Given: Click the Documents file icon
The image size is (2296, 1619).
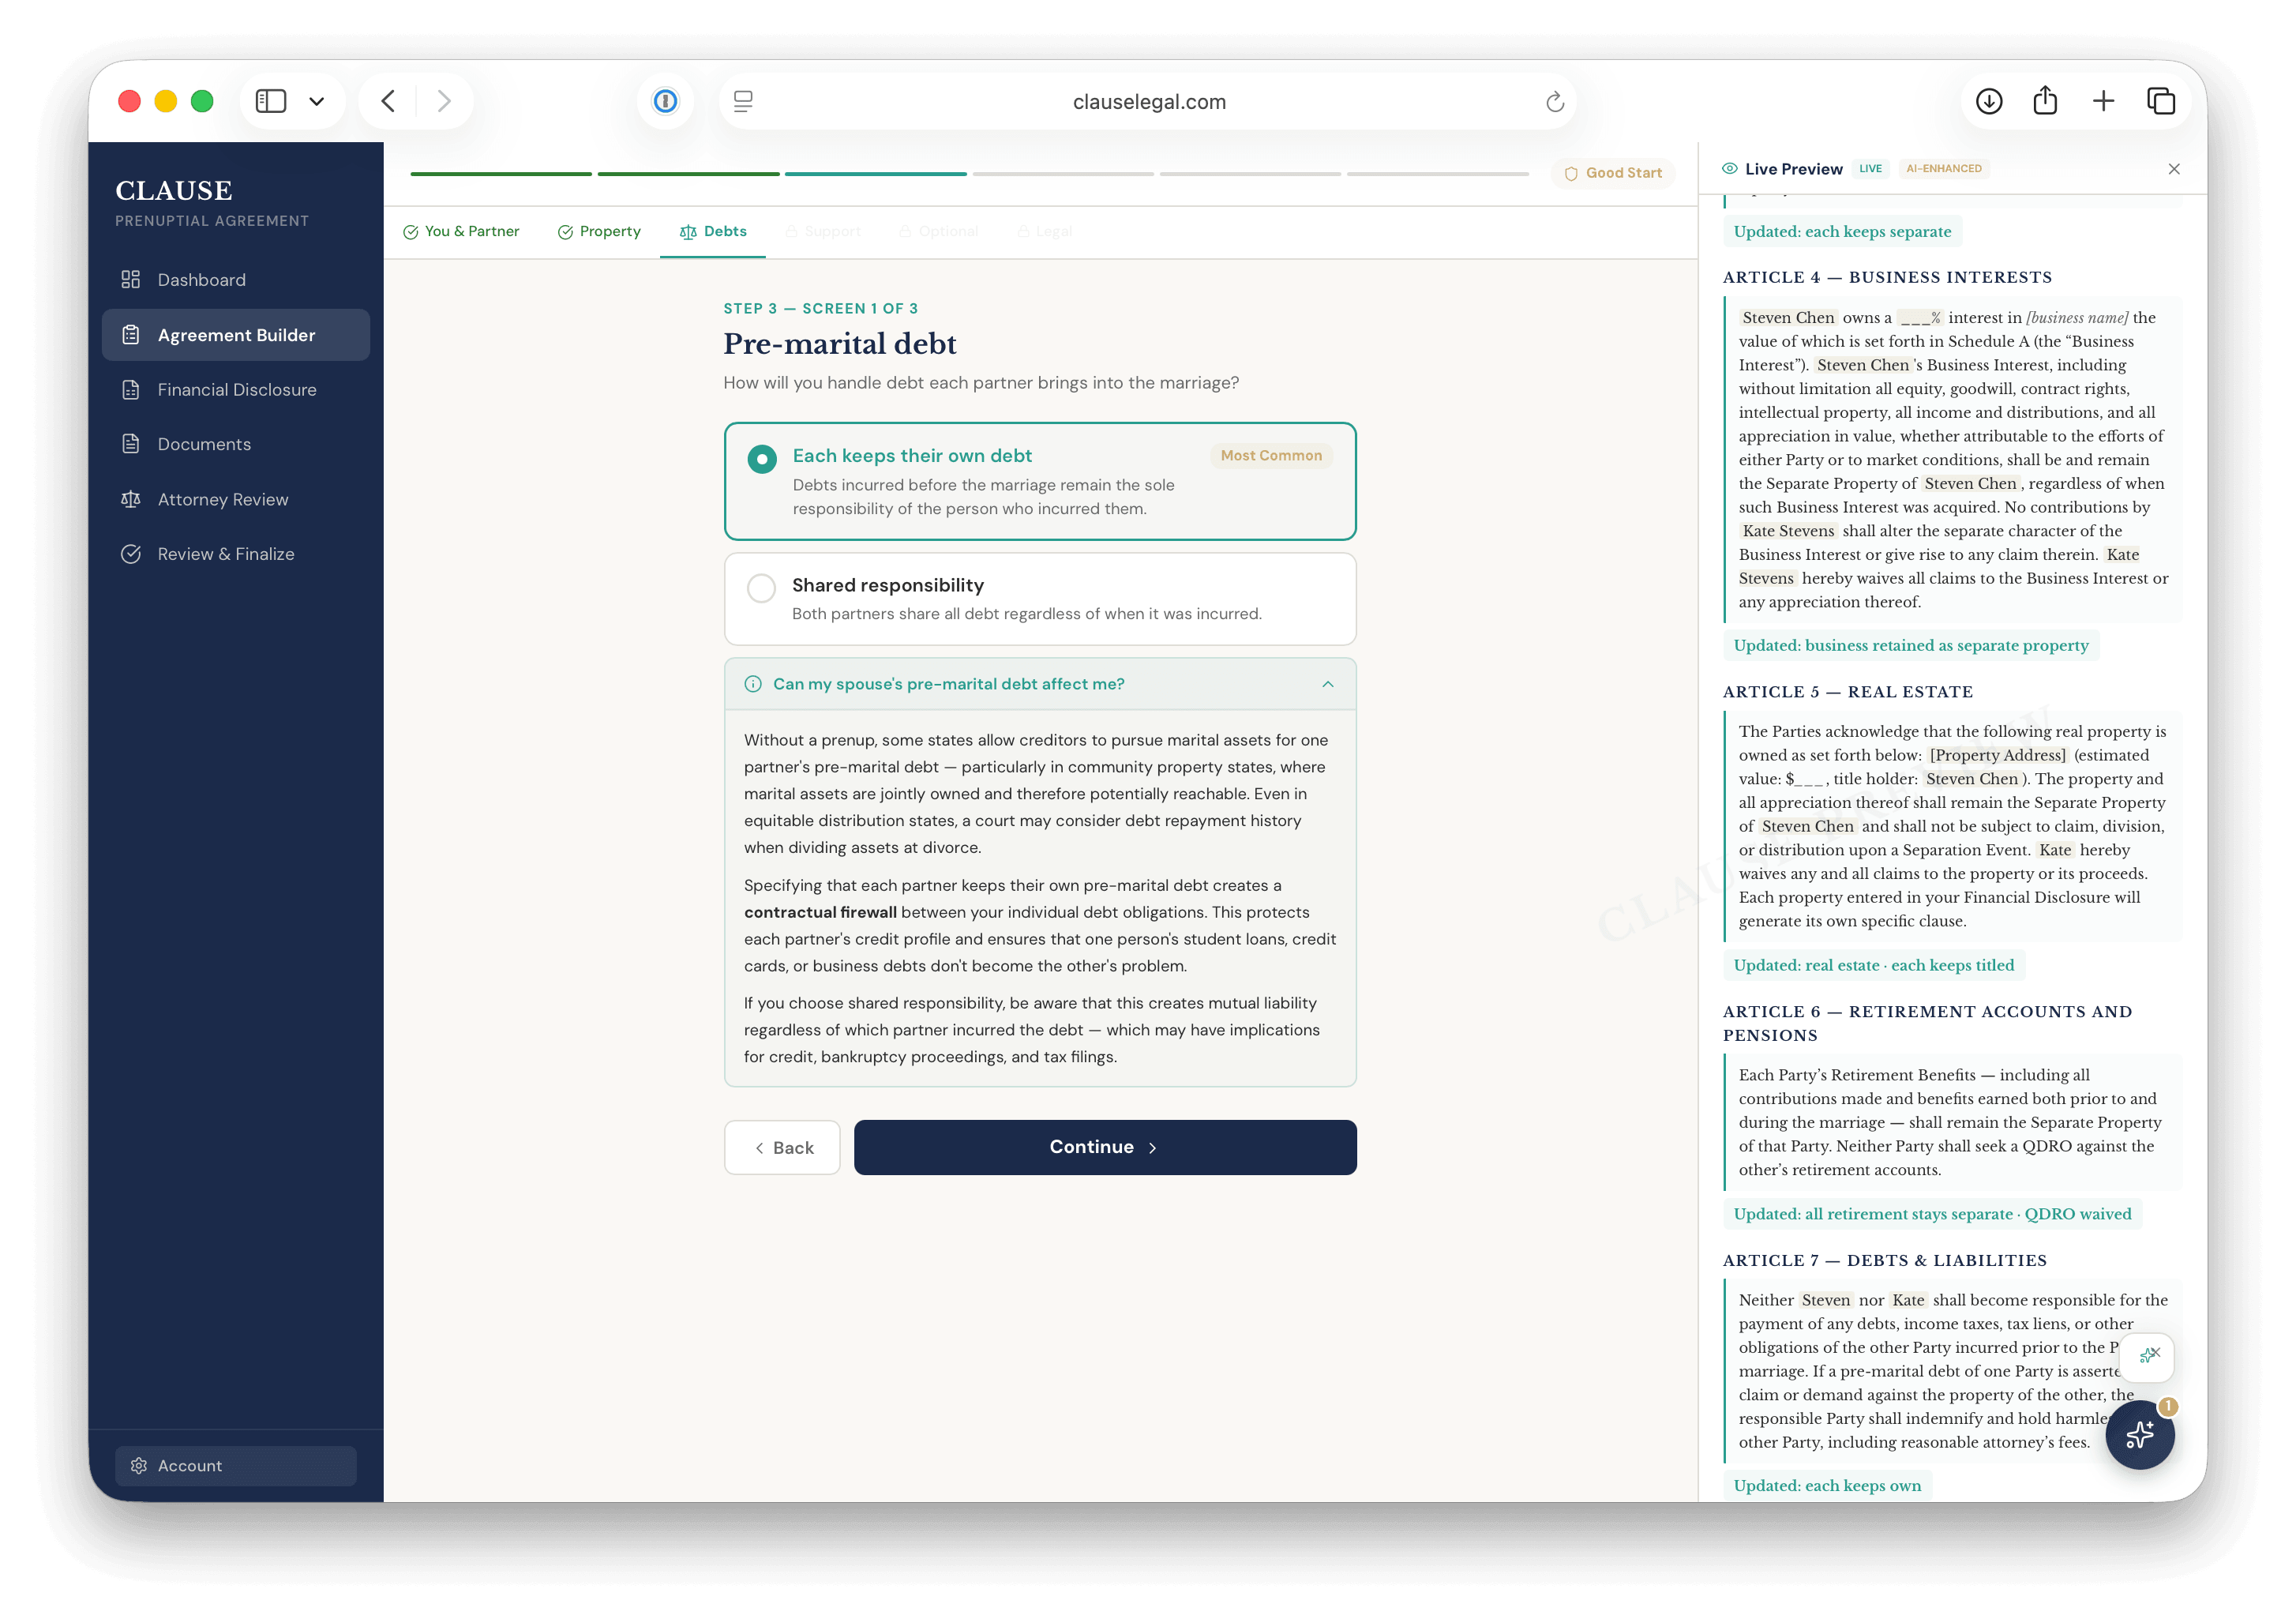Looking at the screenshot, I should 131,444.
